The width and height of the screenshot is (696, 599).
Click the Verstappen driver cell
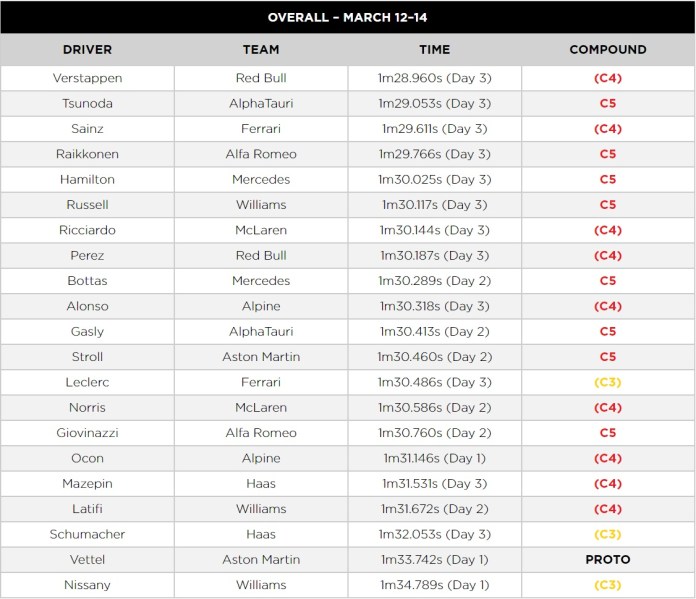[87, 78]
